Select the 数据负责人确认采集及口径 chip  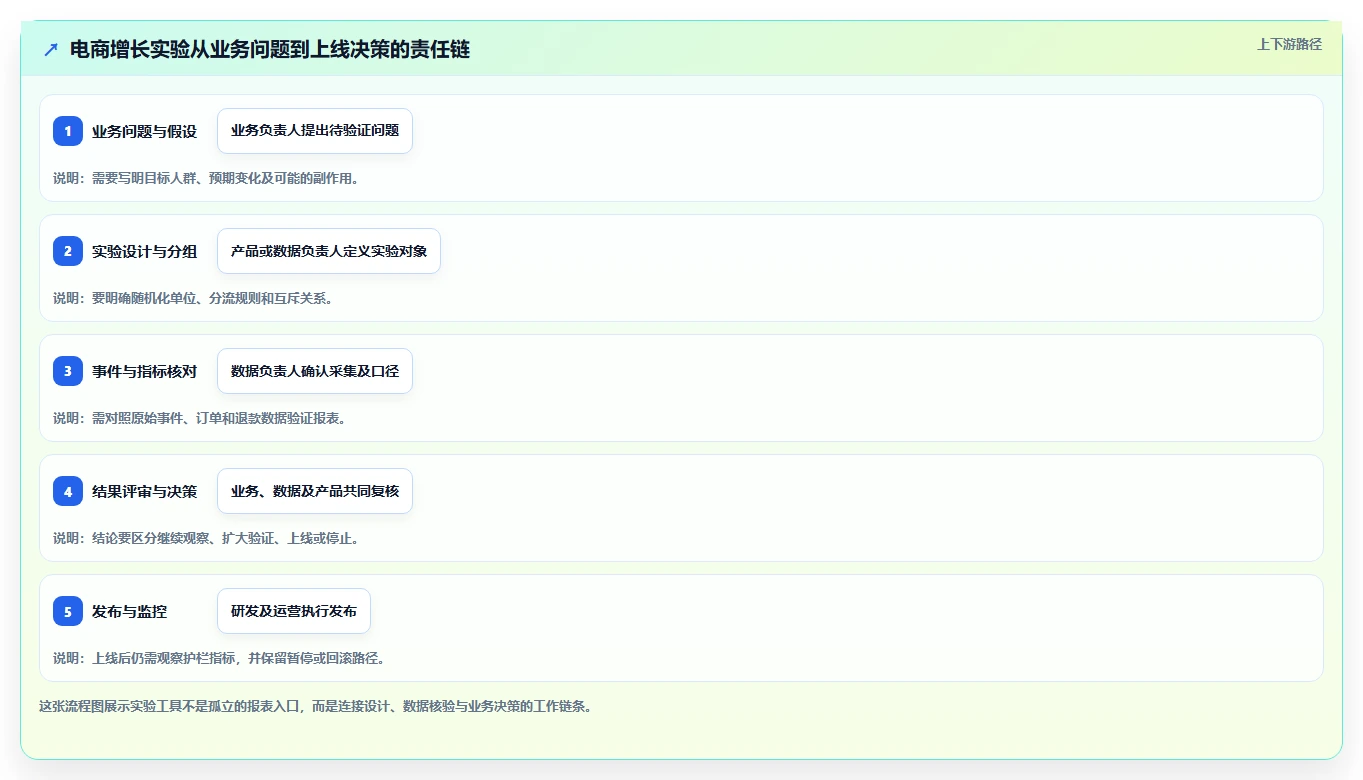pos(315,371)
